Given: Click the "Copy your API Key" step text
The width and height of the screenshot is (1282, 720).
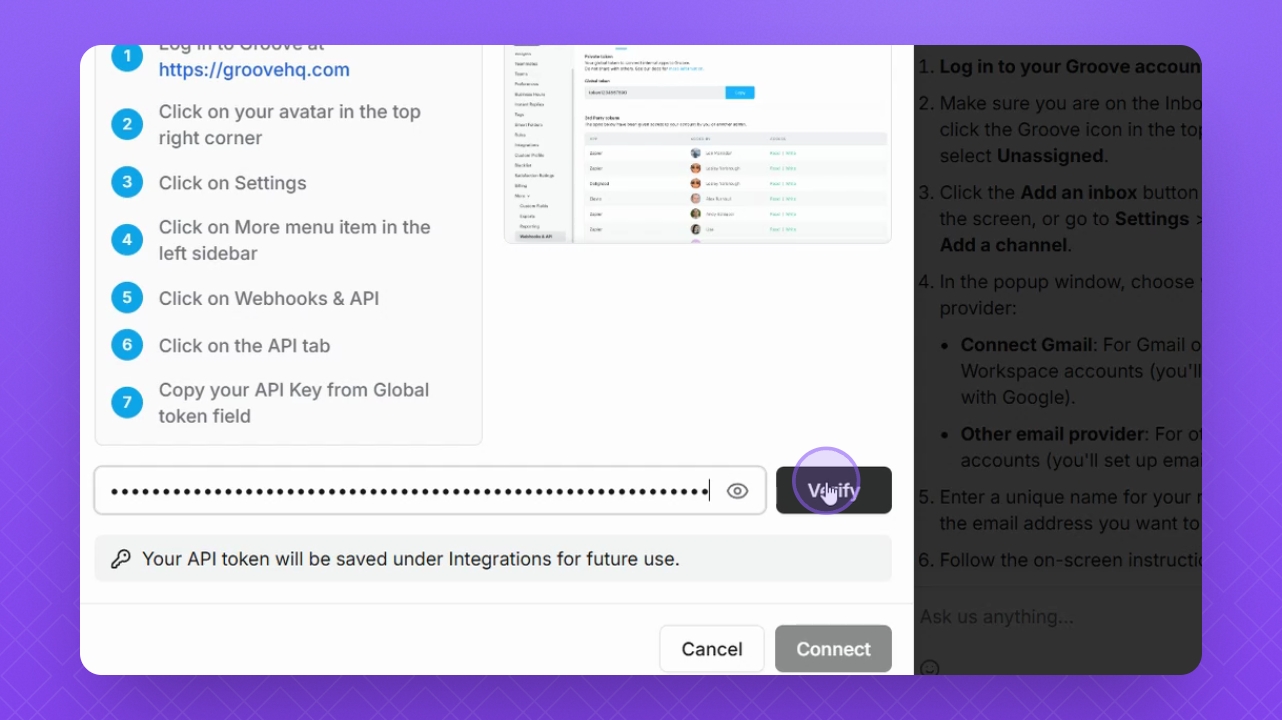Looking at the screenshot, I should 294,403.
